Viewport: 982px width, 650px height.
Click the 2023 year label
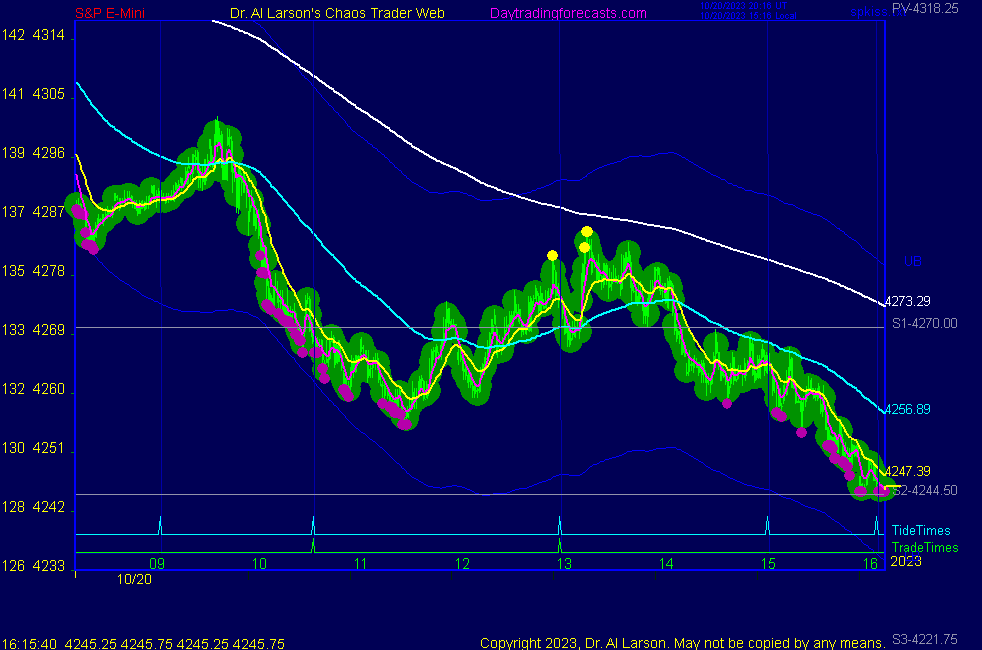[906, 561]
